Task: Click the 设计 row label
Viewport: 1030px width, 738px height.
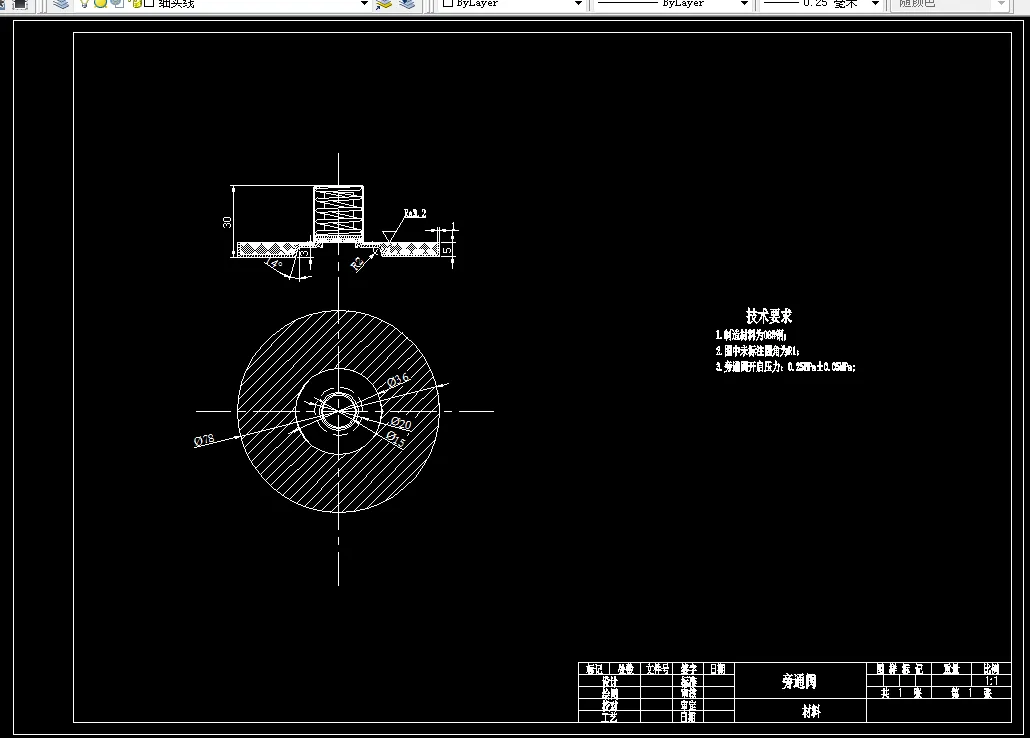Action: (x=610, y=681)
